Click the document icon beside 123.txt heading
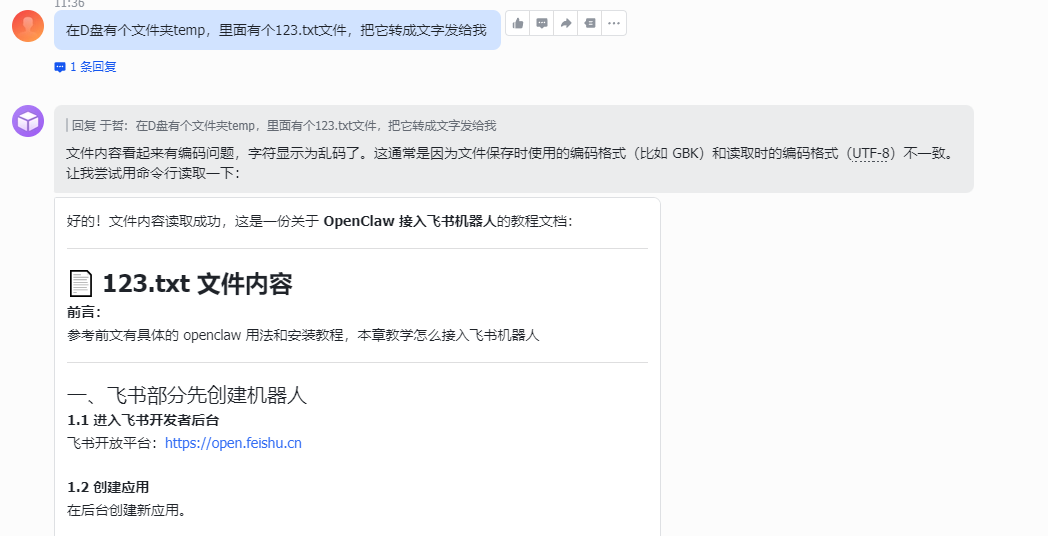Image resolution: width=1048 pixels, height=536 pixels. click(x=81, y=283)
